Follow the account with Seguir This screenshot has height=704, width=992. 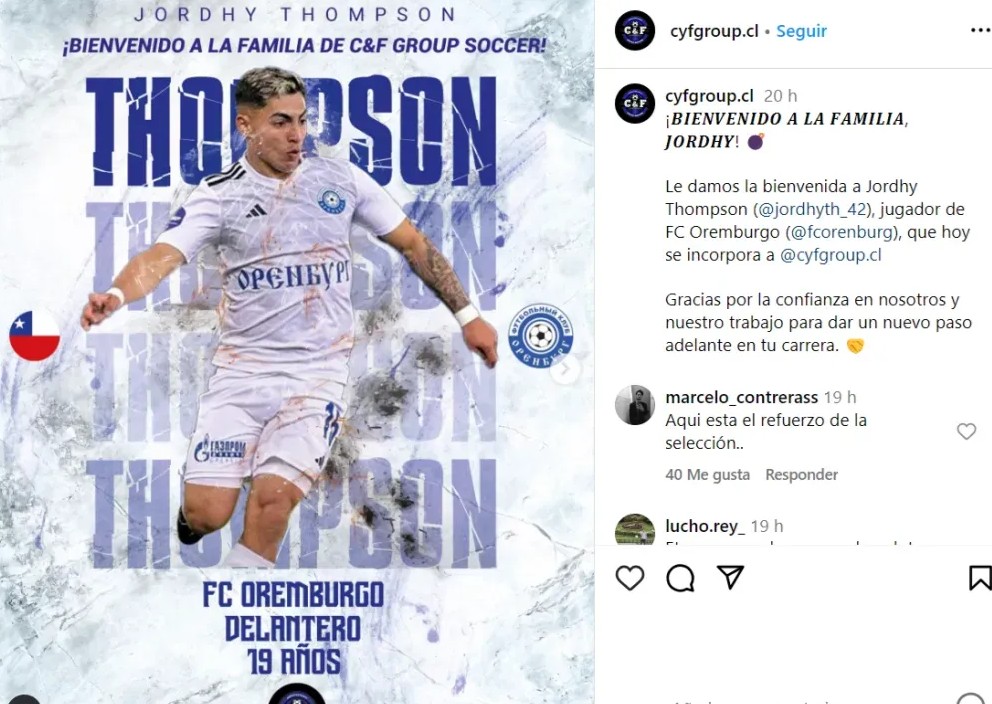click(x=802, y=31)
